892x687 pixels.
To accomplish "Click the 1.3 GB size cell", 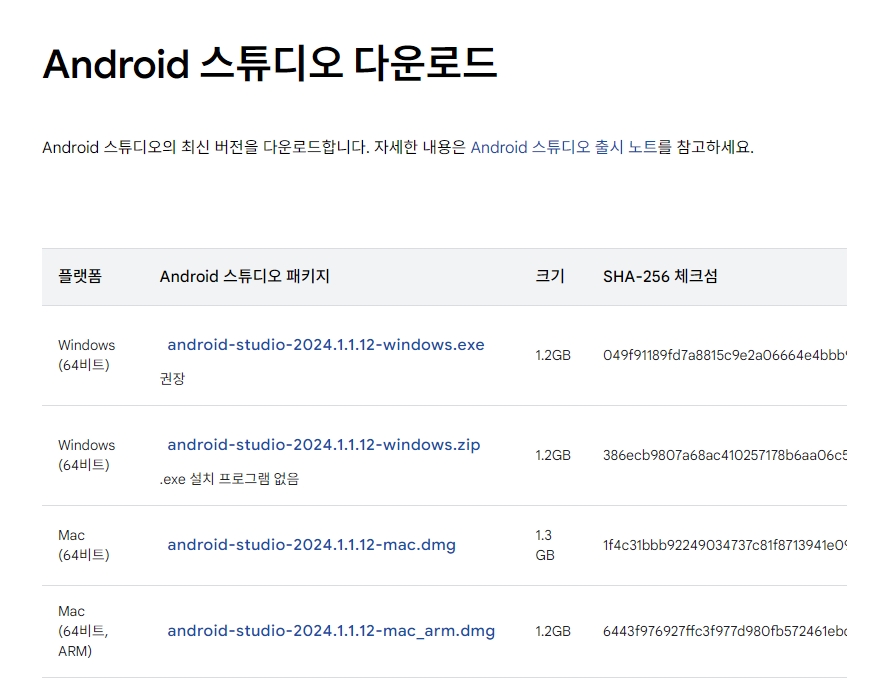I will pyautogui.click(x=545, y=545).
